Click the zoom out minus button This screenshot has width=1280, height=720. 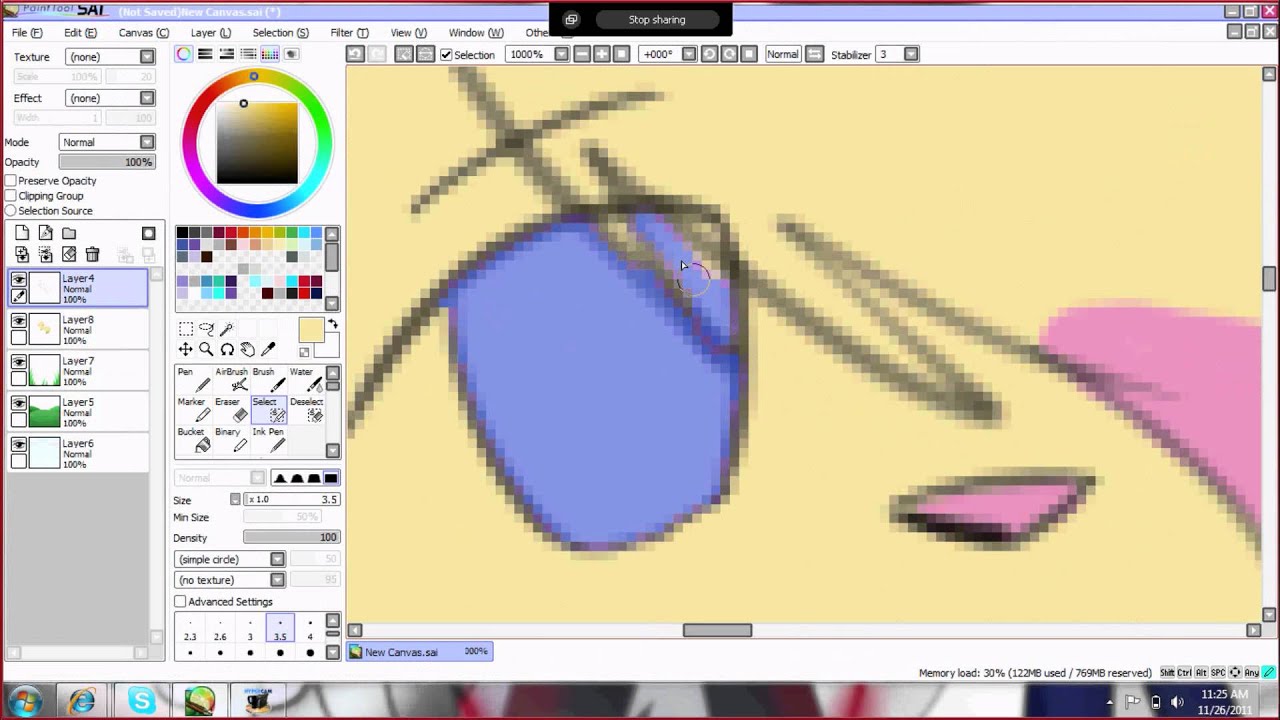click(582, 54)
